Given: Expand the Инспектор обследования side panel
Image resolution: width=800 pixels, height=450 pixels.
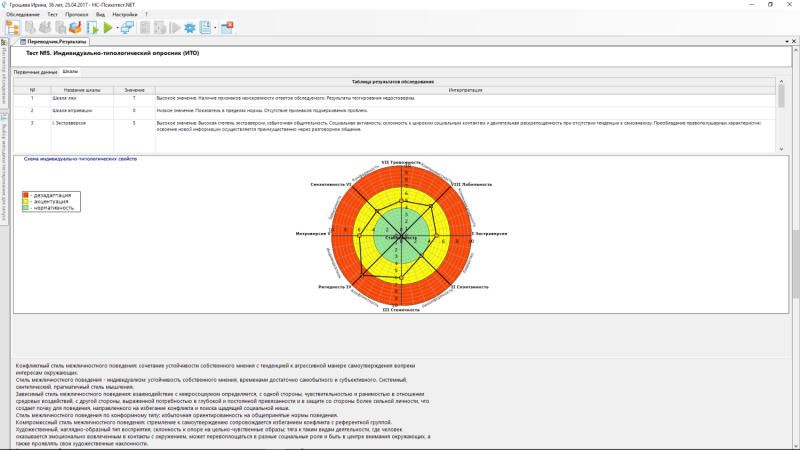Looking at the screenshot, I should 4,71.
